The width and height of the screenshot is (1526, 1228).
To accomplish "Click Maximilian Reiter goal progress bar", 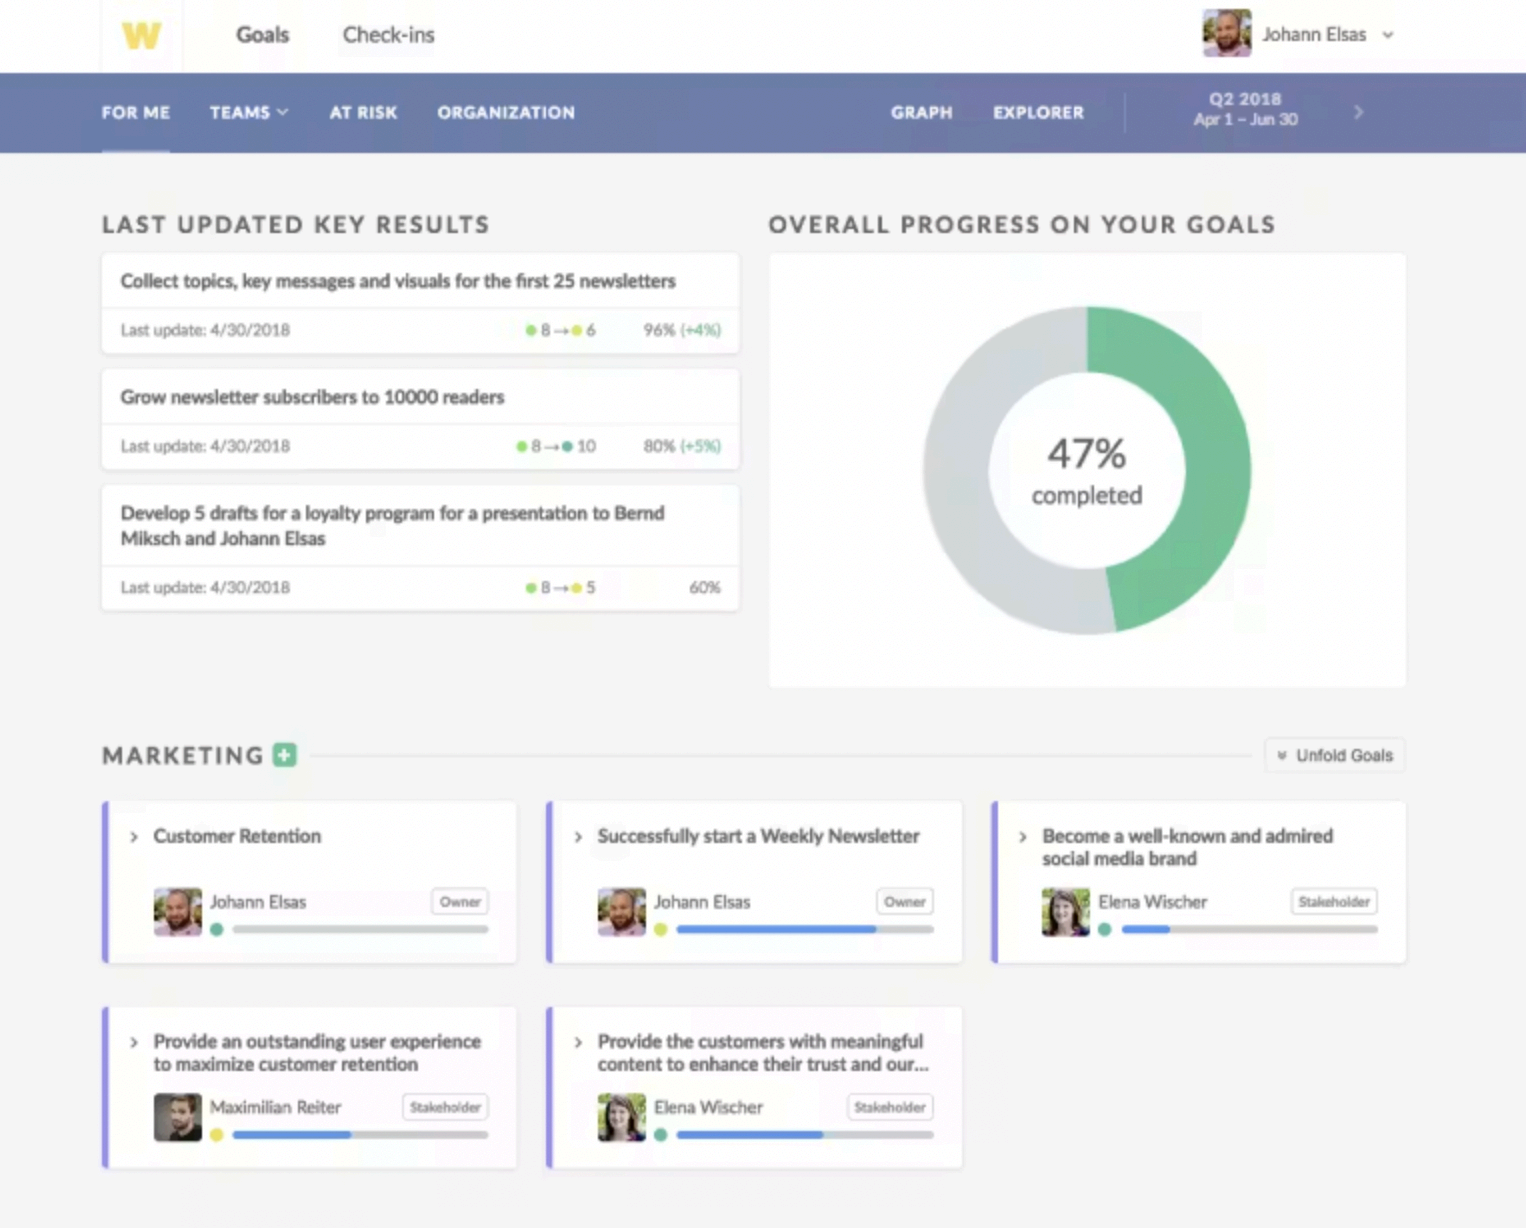I will coord(360,1135).
